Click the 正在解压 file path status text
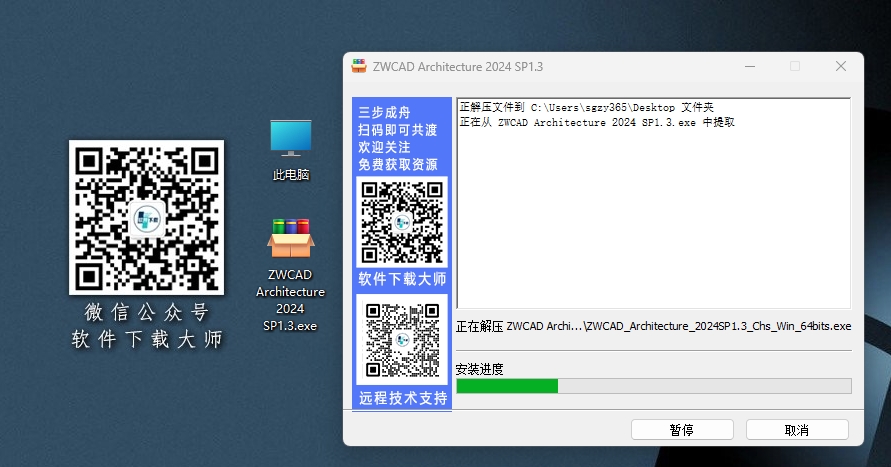The height and width of the screenshot is (467, 891). point(653,326)
